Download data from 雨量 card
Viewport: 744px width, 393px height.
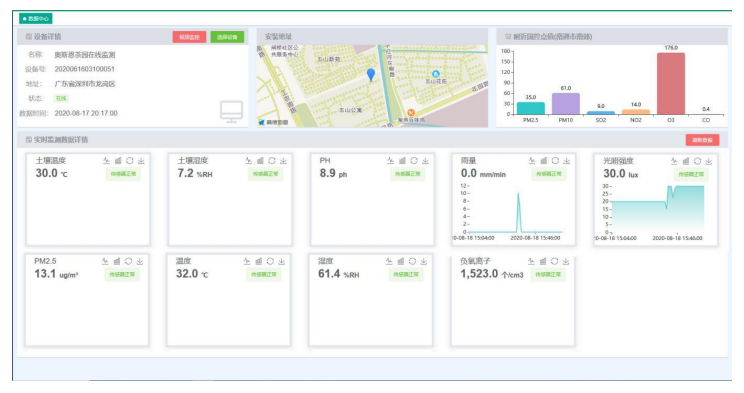567,161
